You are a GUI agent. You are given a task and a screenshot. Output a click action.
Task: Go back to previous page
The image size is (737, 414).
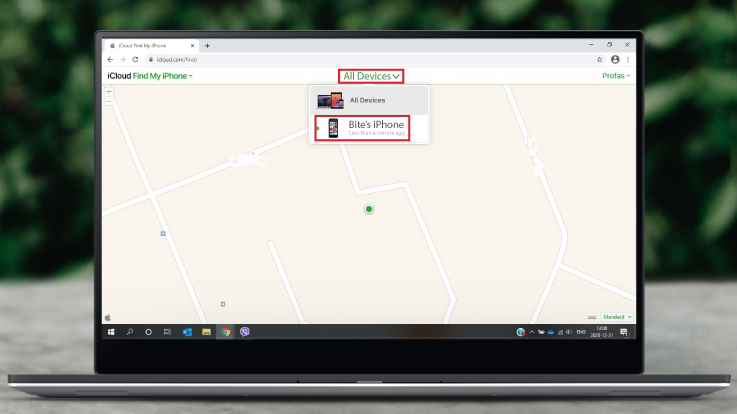[x=110, y=60]
